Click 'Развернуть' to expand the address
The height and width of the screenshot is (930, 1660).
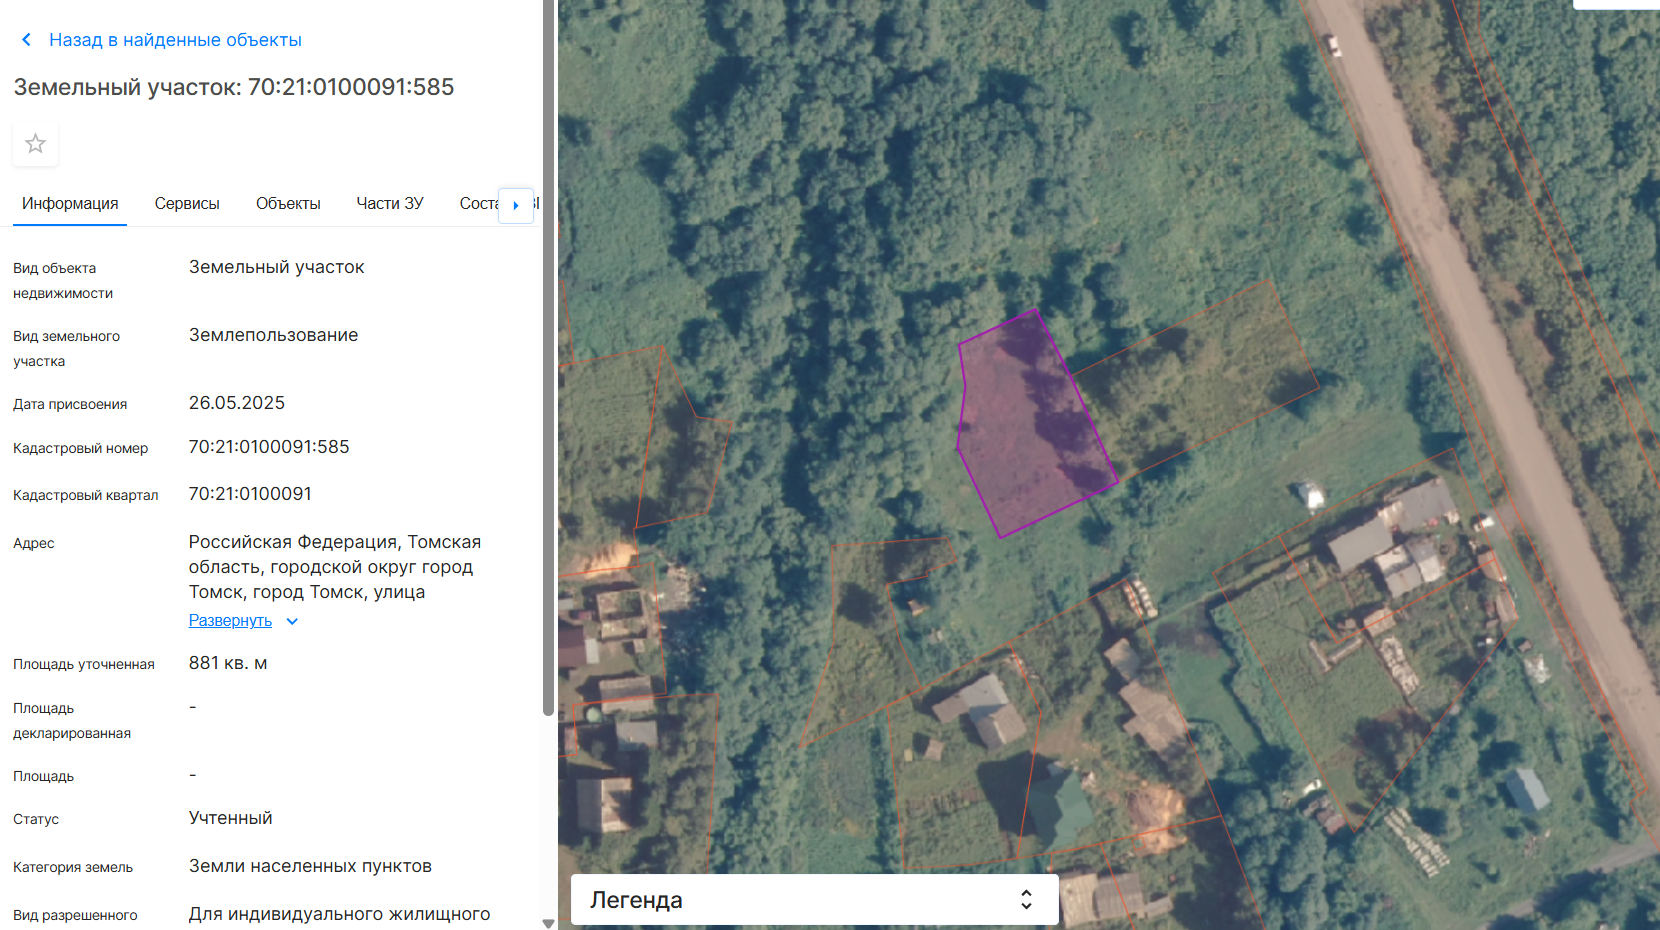coord(230,621)
